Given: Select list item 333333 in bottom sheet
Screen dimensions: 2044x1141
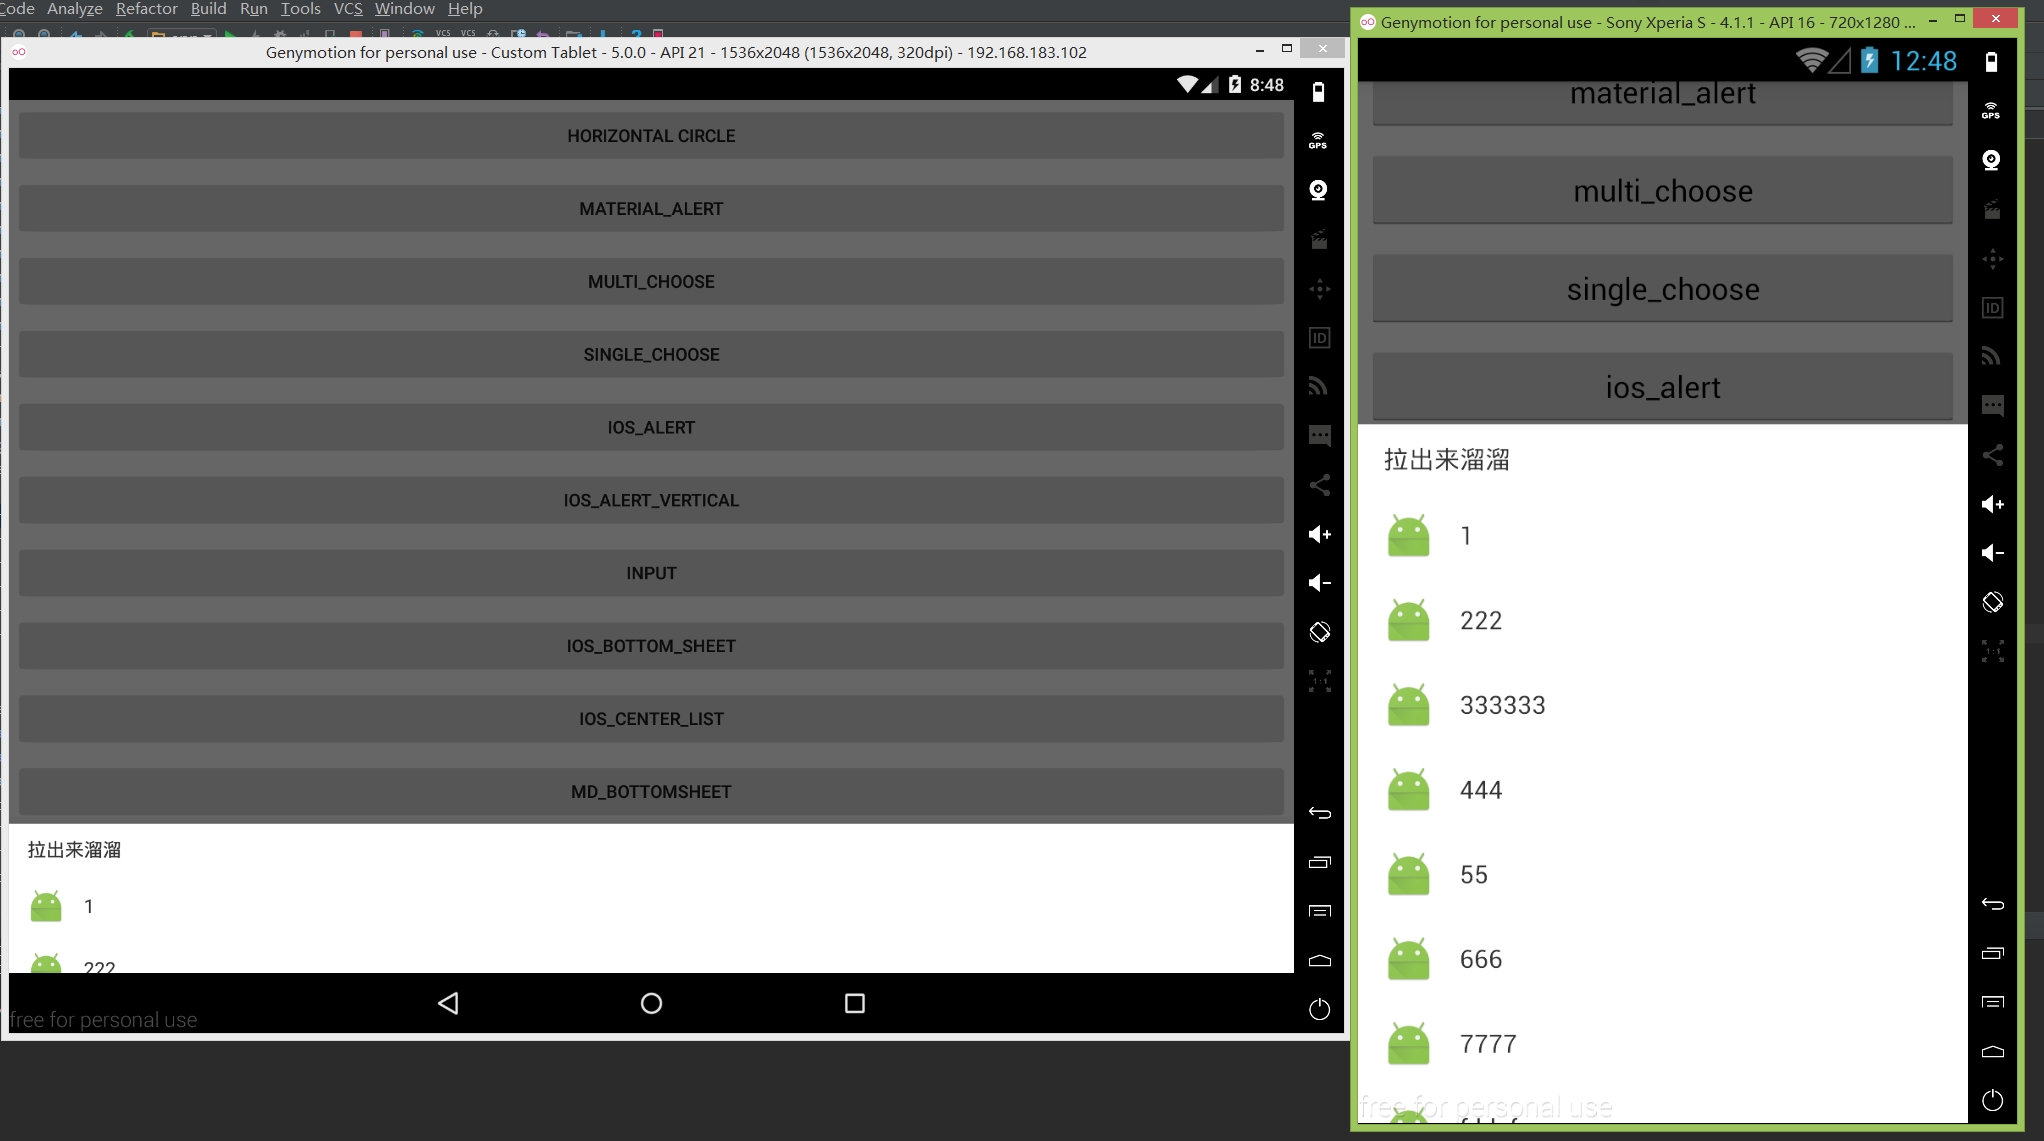Looking at the screenshot, I should click(x=1502, y=706).
